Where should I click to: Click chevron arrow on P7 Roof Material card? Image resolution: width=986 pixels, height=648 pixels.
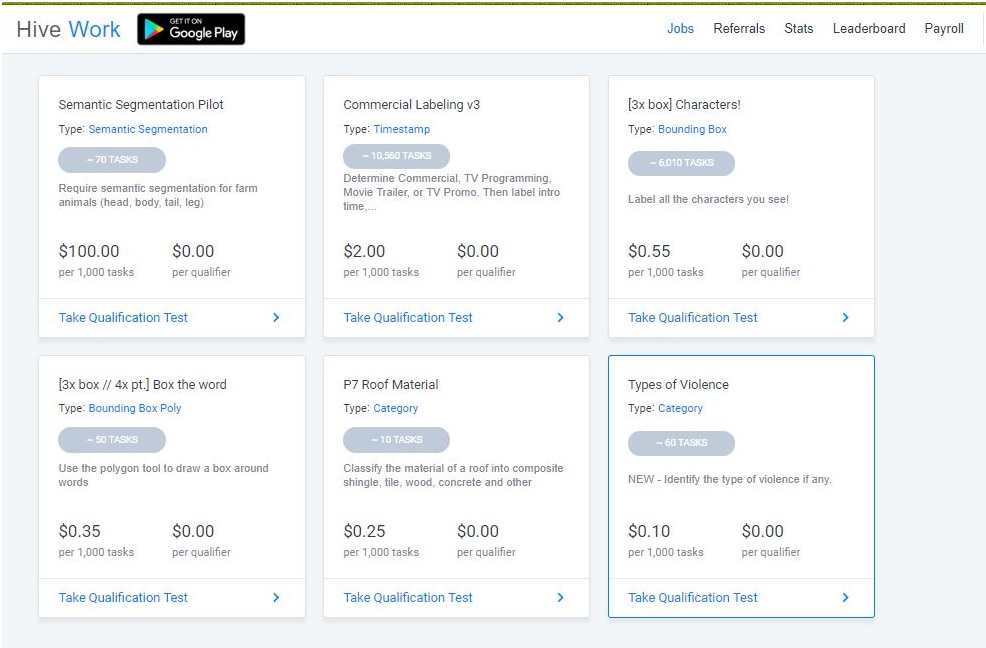click(560, 598)
